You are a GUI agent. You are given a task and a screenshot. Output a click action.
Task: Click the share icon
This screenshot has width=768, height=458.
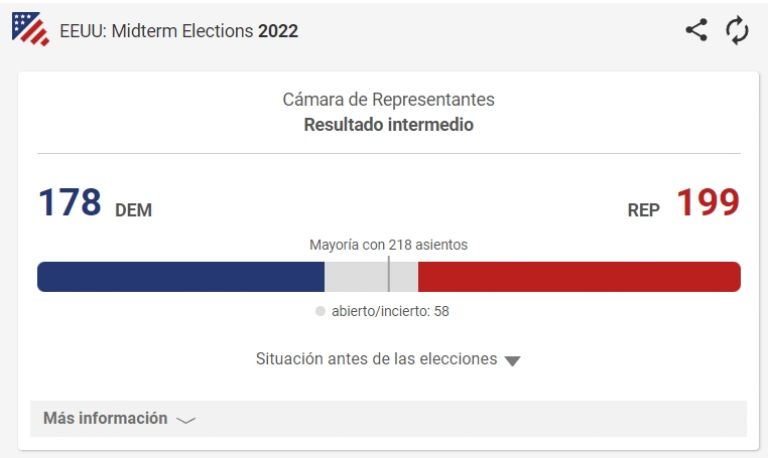click(696, 30)
